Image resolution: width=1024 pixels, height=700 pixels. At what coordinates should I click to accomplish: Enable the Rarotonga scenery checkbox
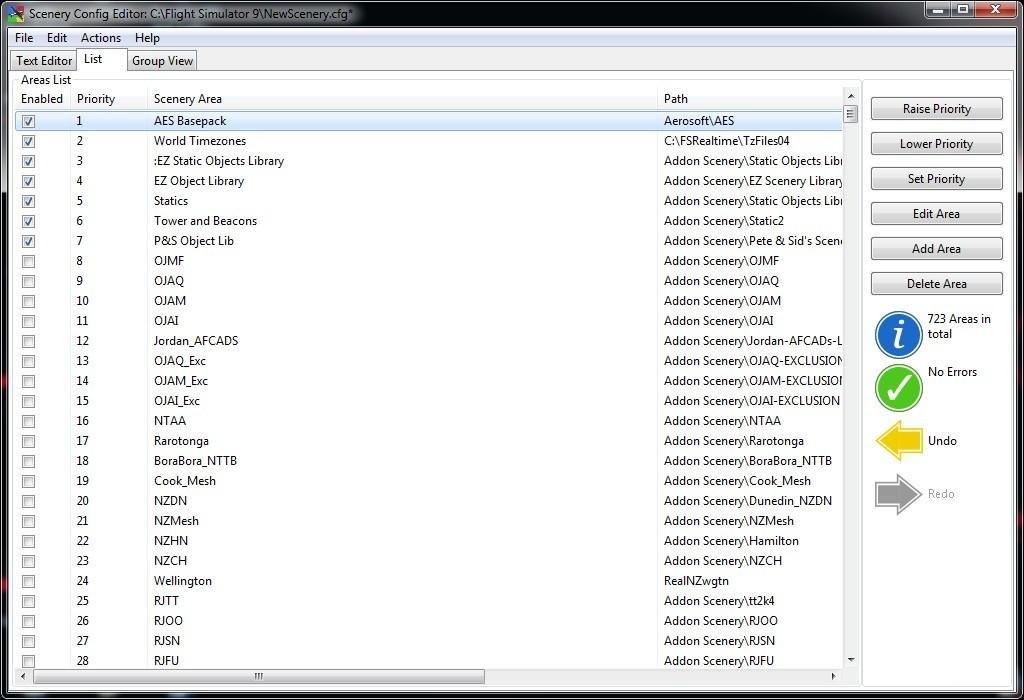coord(28,441)
